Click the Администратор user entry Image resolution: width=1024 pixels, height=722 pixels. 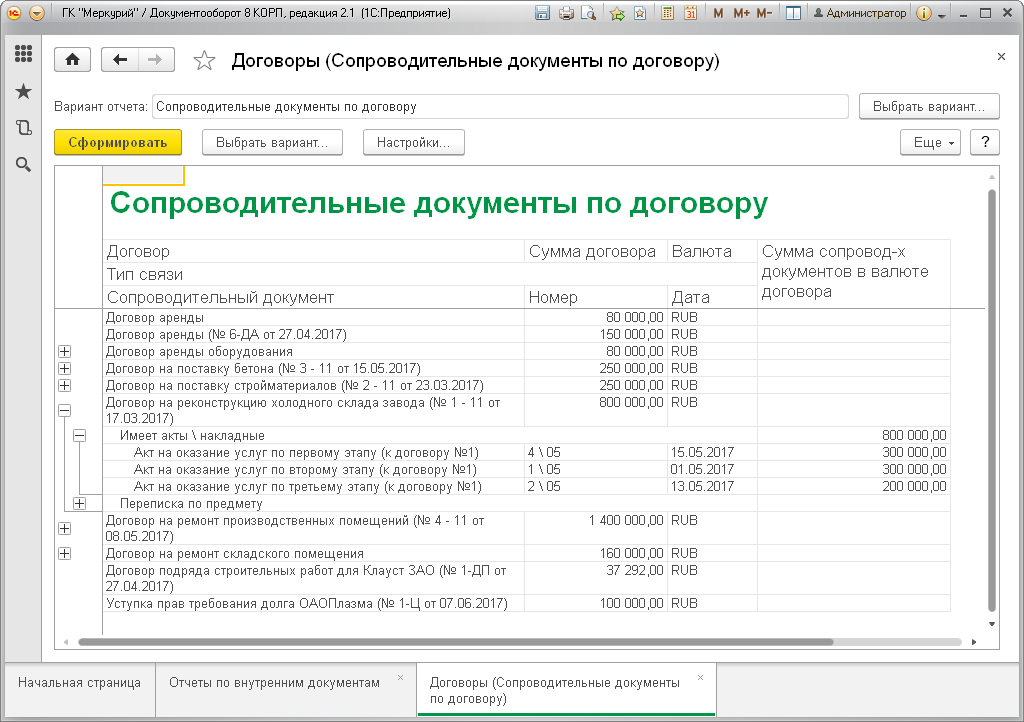tap(860, 13)
